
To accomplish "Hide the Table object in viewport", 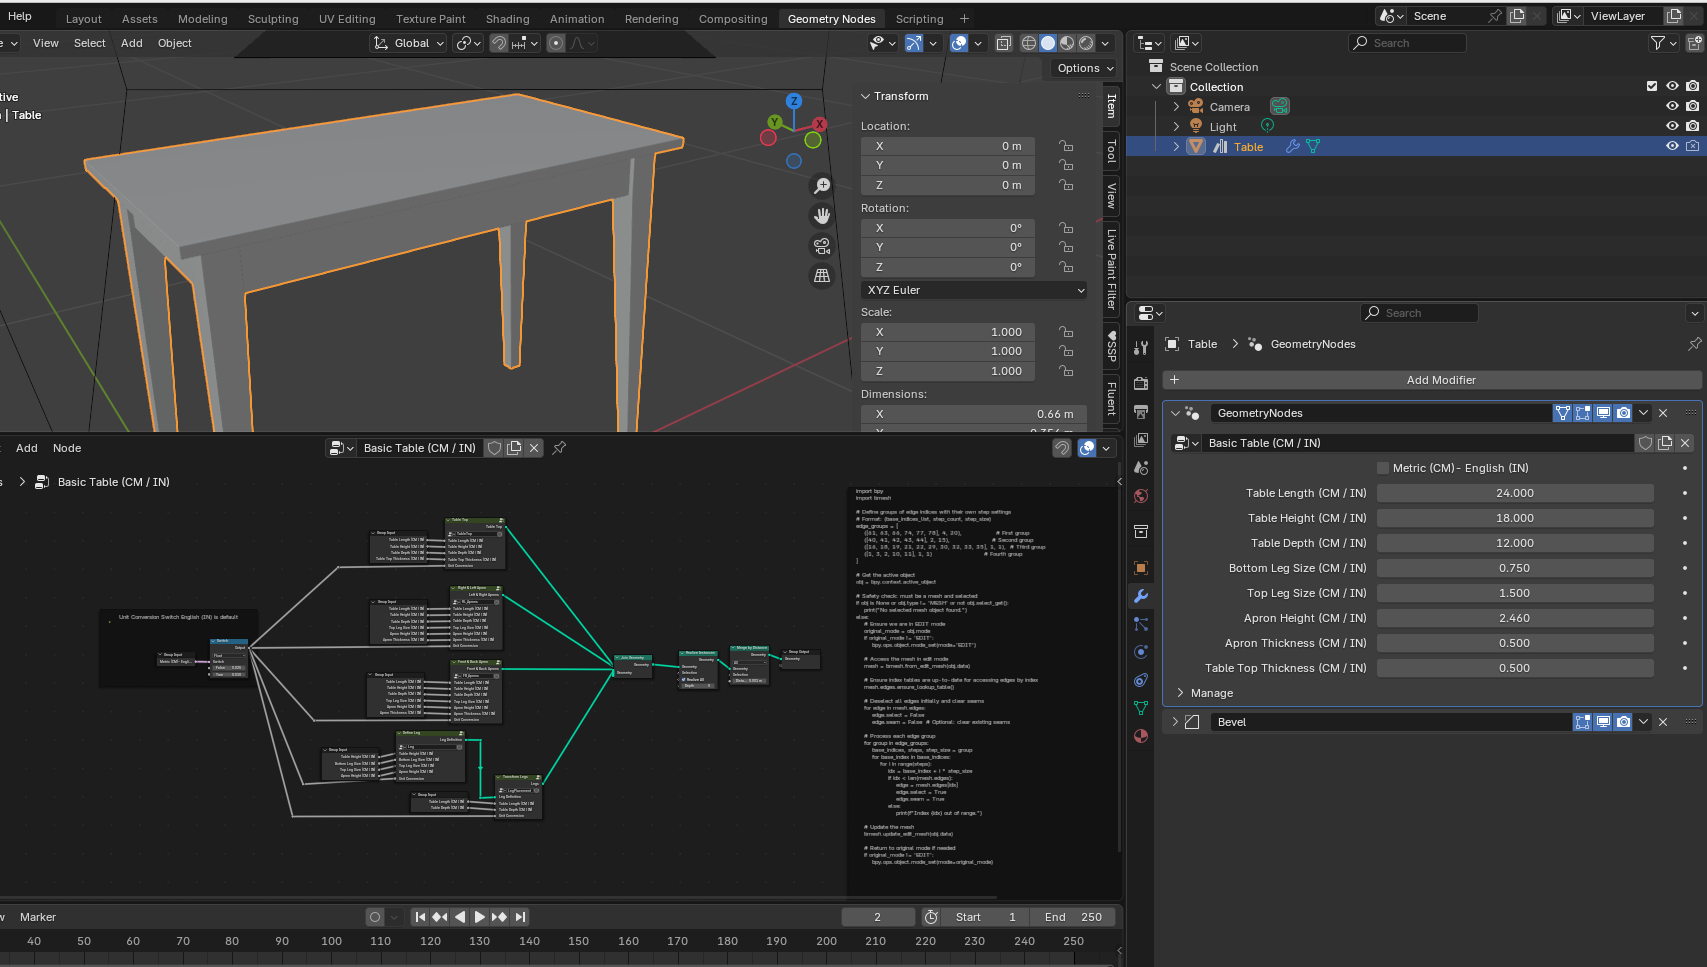I will (1672, 146).
